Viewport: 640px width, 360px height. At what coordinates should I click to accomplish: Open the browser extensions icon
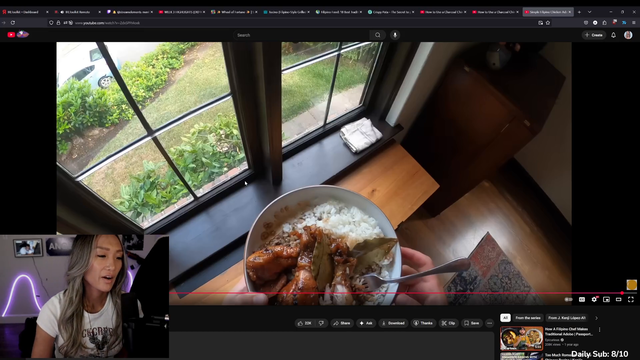(x=604, y=23)
